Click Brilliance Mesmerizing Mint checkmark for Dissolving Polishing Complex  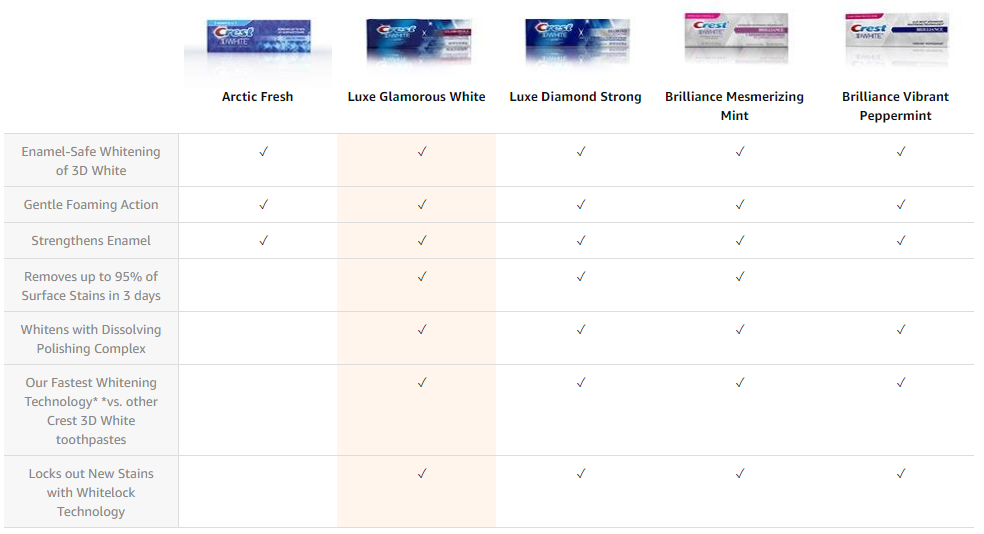point(740,329)
